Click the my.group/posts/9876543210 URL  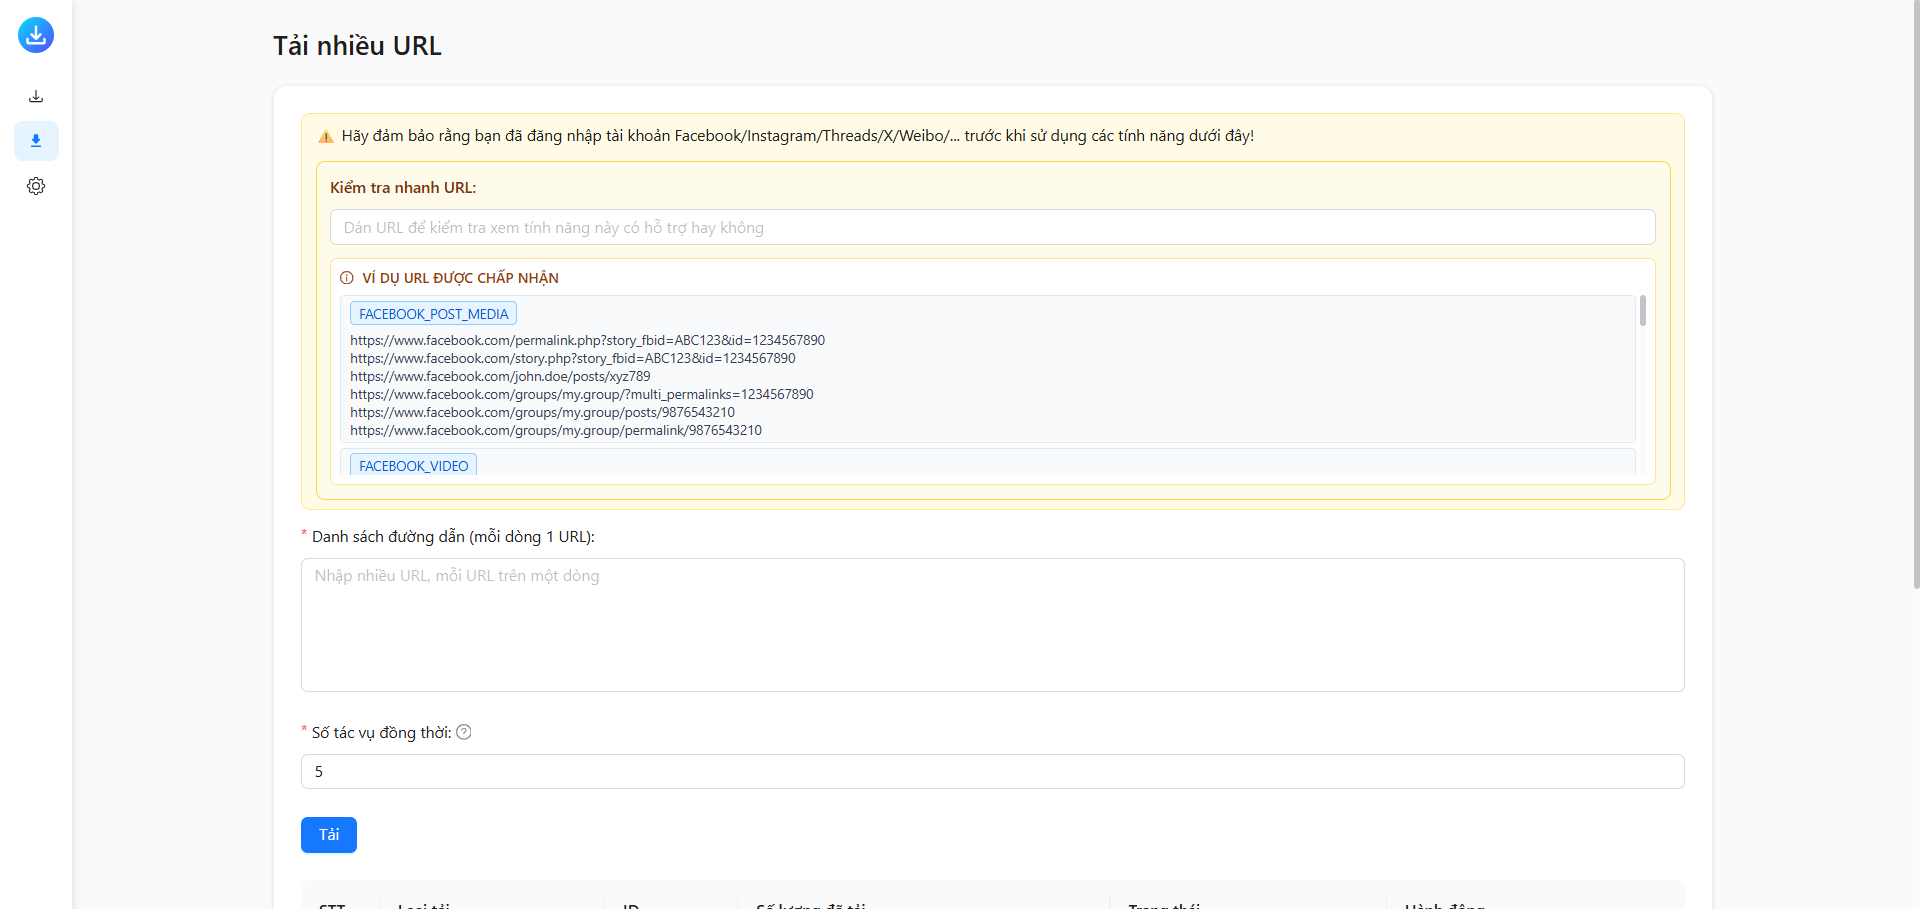point(542,412)
